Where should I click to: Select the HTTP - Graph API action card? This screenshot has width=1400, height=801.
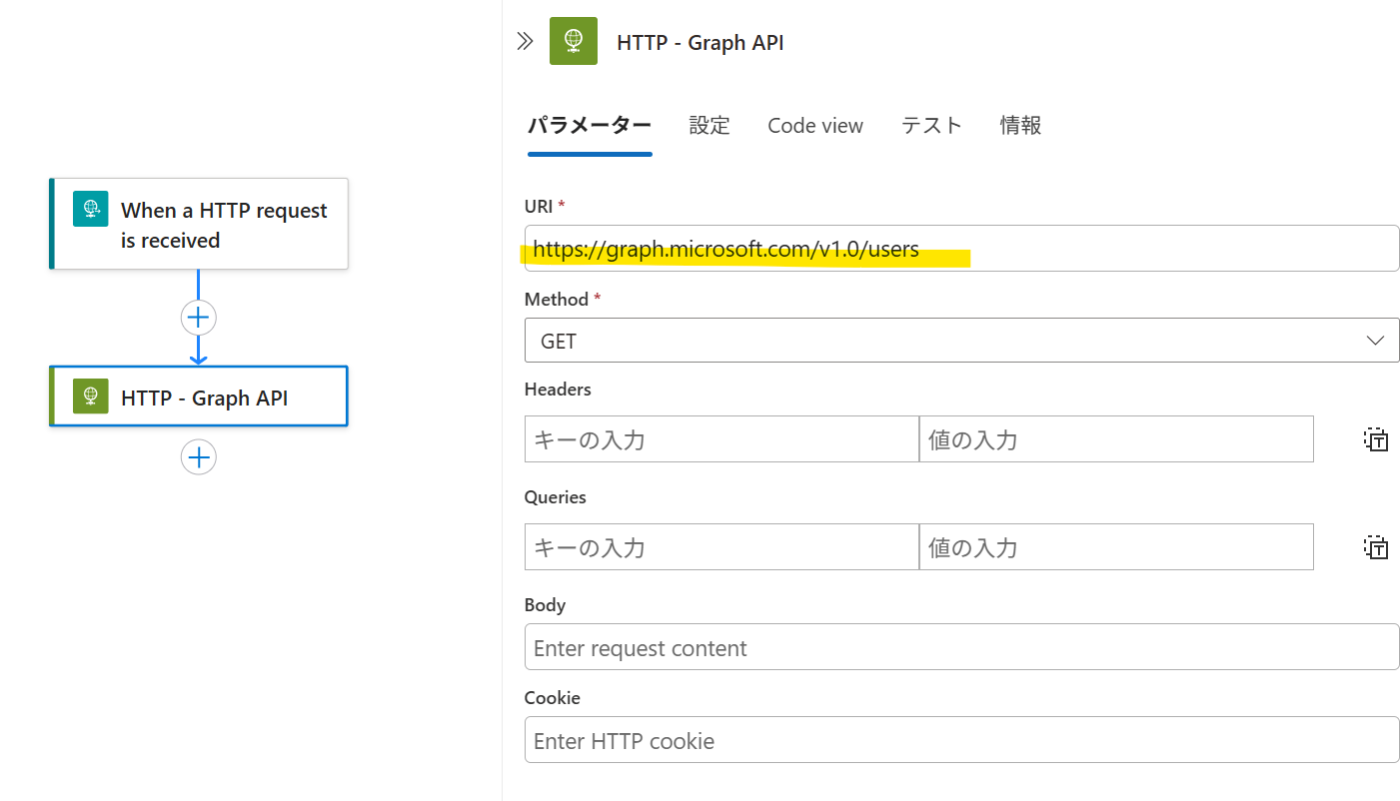coord(198,396)
